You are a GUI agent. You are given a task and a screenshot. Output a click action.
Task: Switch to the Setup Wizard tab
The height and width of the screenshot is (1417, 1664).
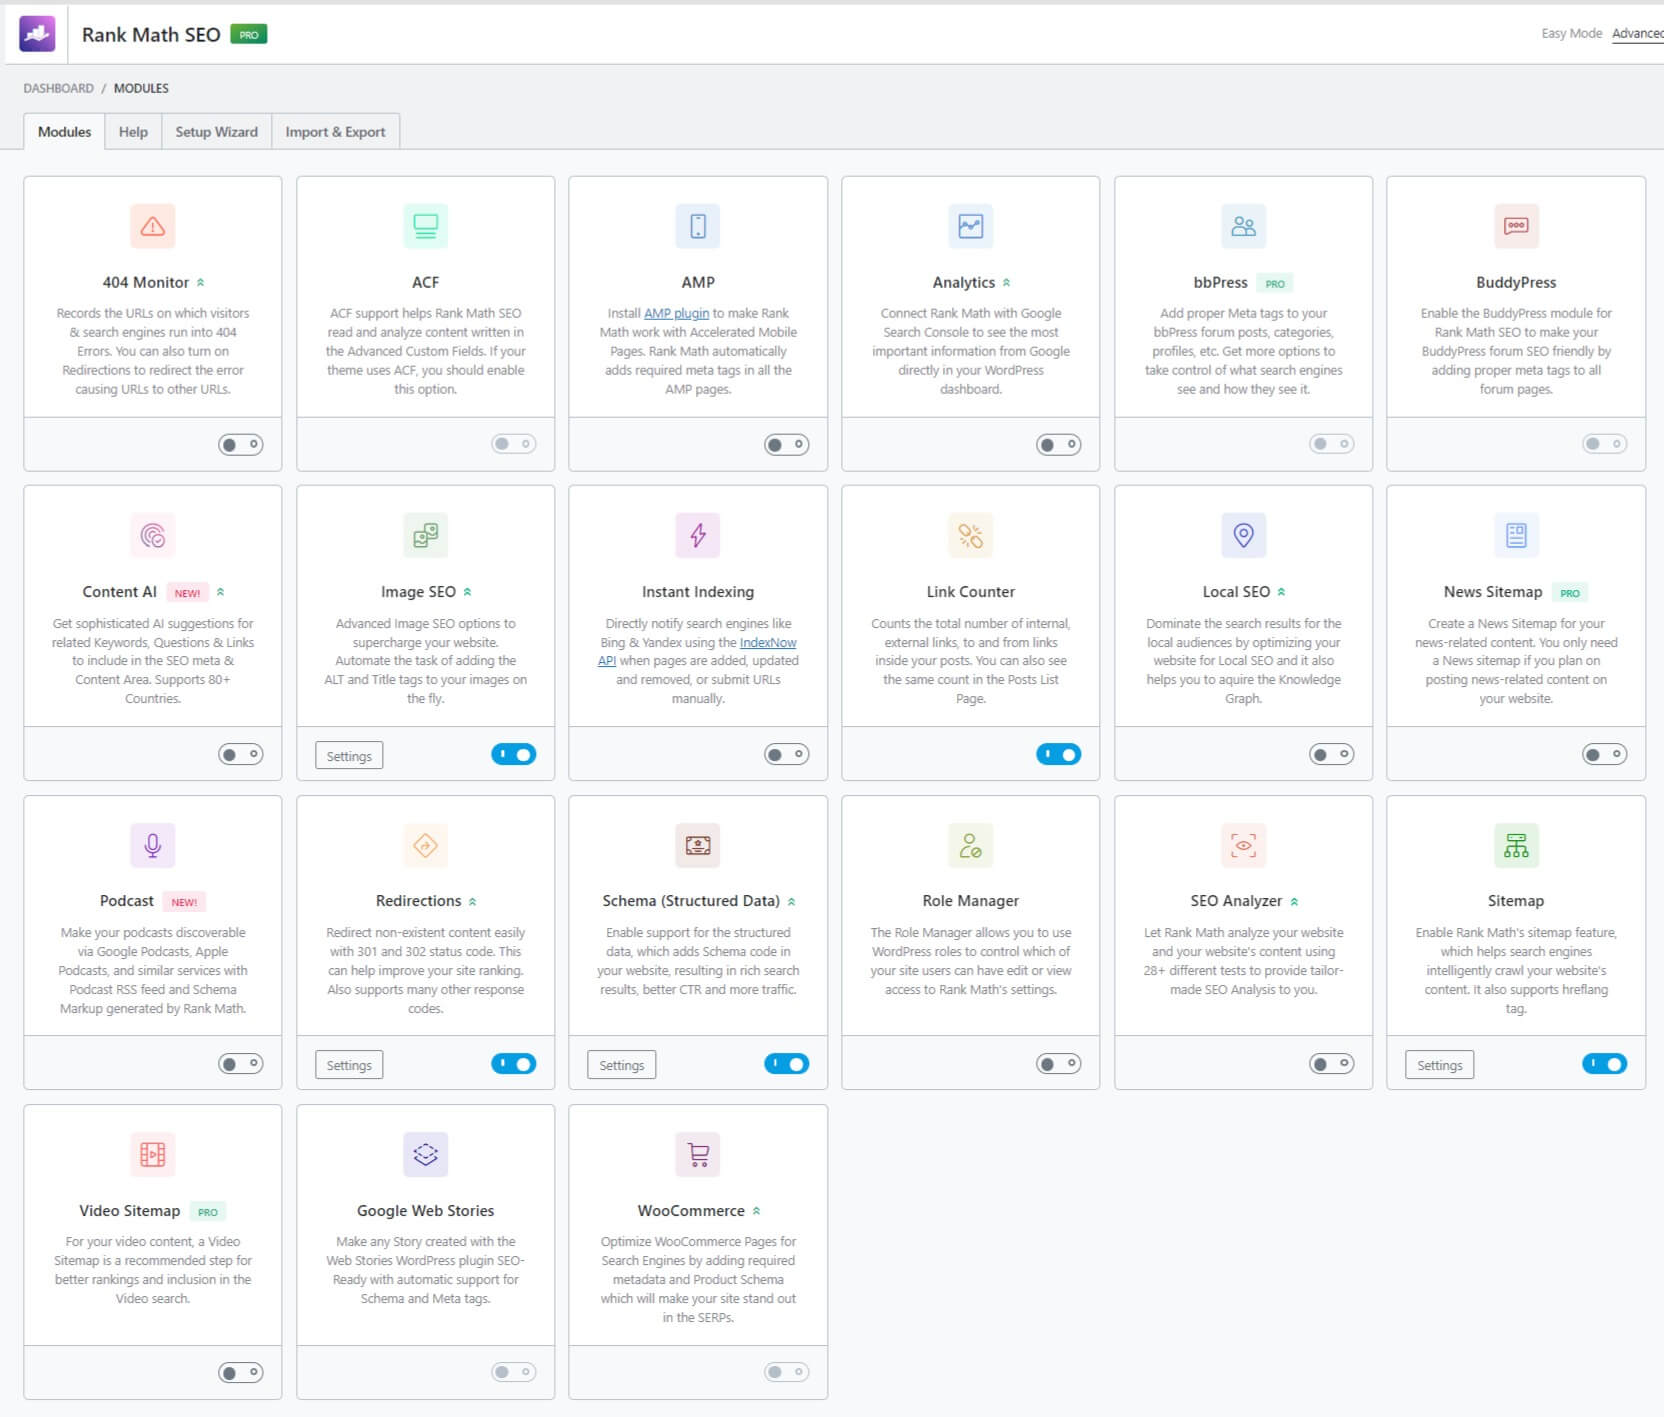click(x=216, y=132)
